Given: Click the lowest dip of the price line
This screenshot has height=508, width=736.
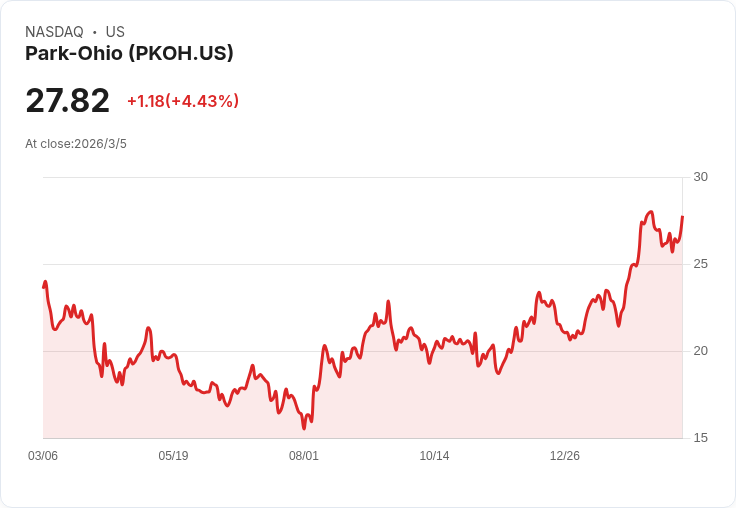Looking at the screenshot, I should 304,429.
